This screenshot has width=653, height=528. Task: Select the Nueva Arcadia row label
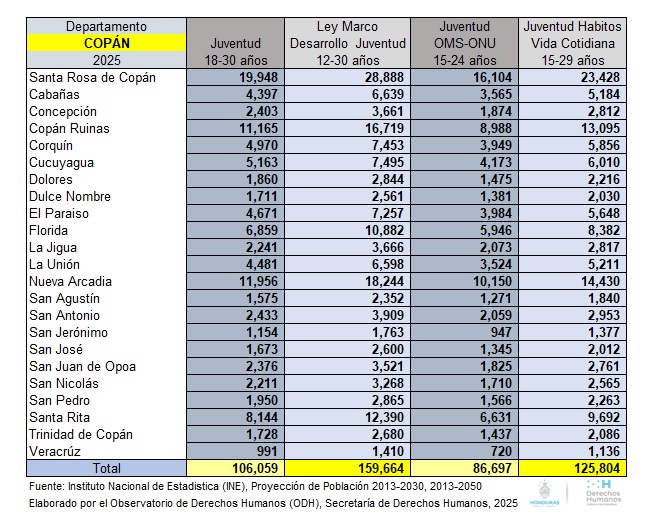pos(70,281)
